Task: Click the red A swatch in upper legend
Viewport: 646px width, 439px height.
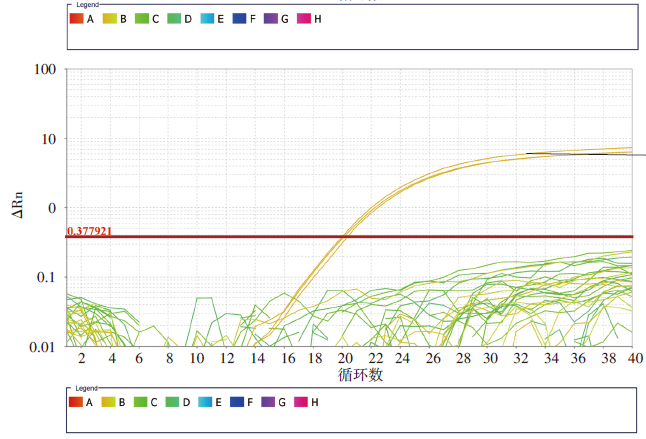Action: coord(77,19)
